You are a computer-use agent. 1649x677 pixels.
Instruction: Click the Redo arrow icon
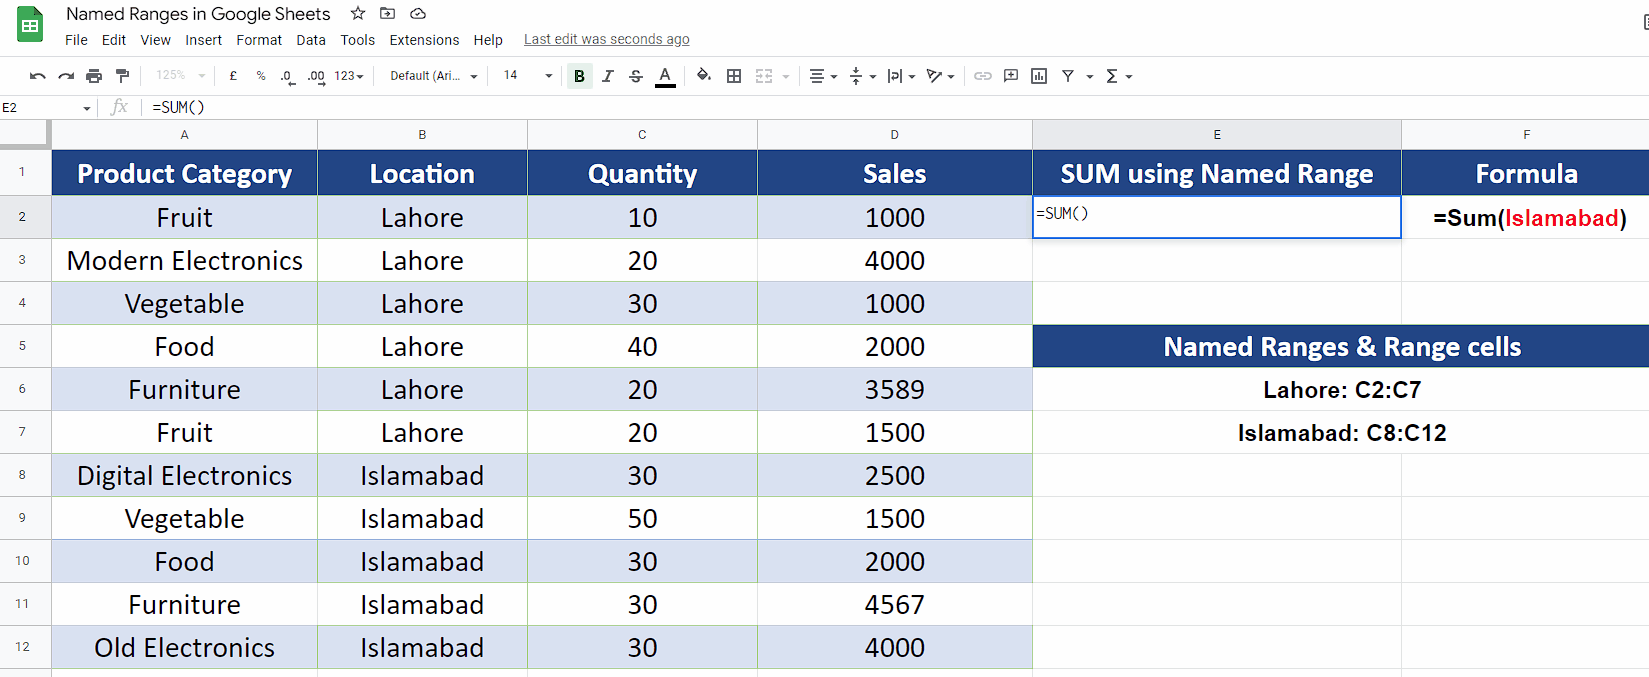66,76
